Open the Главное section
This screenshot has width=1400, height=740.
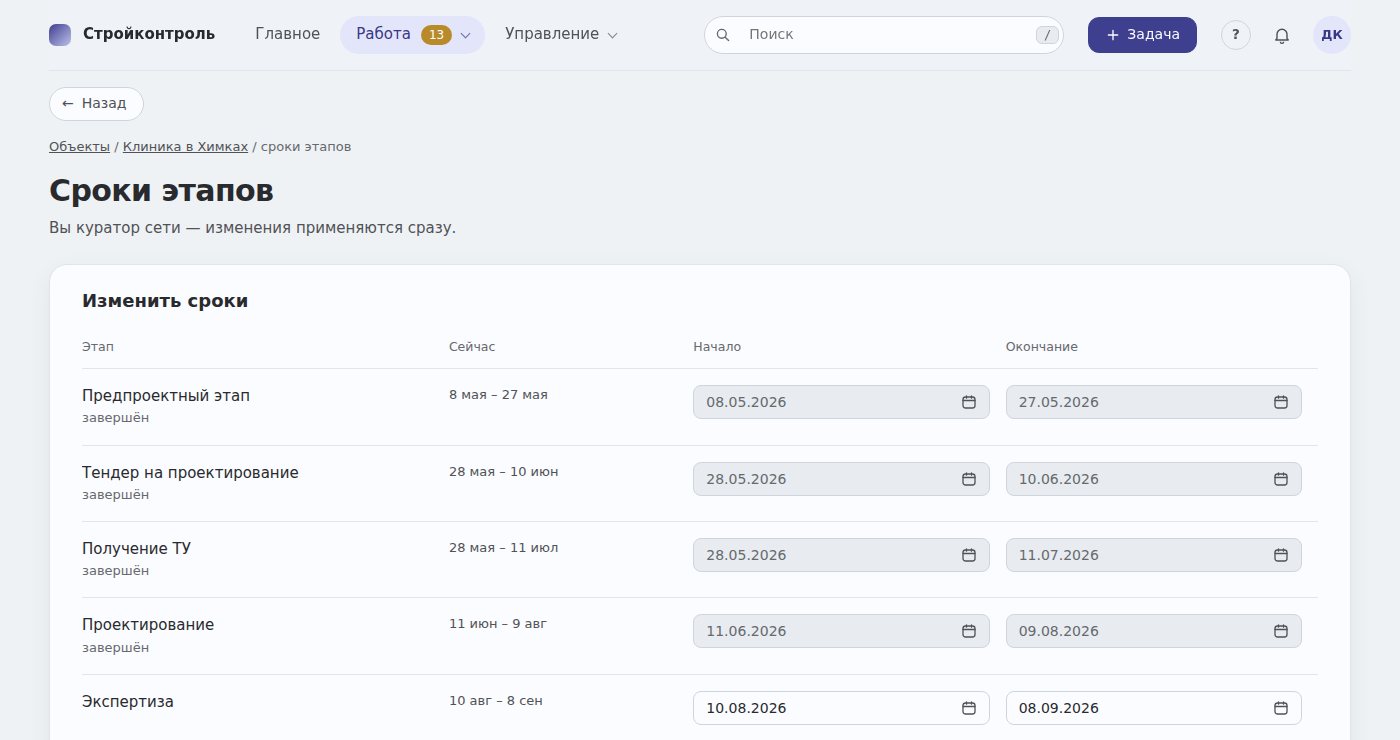pyautogui.click(x=288, y=35)
